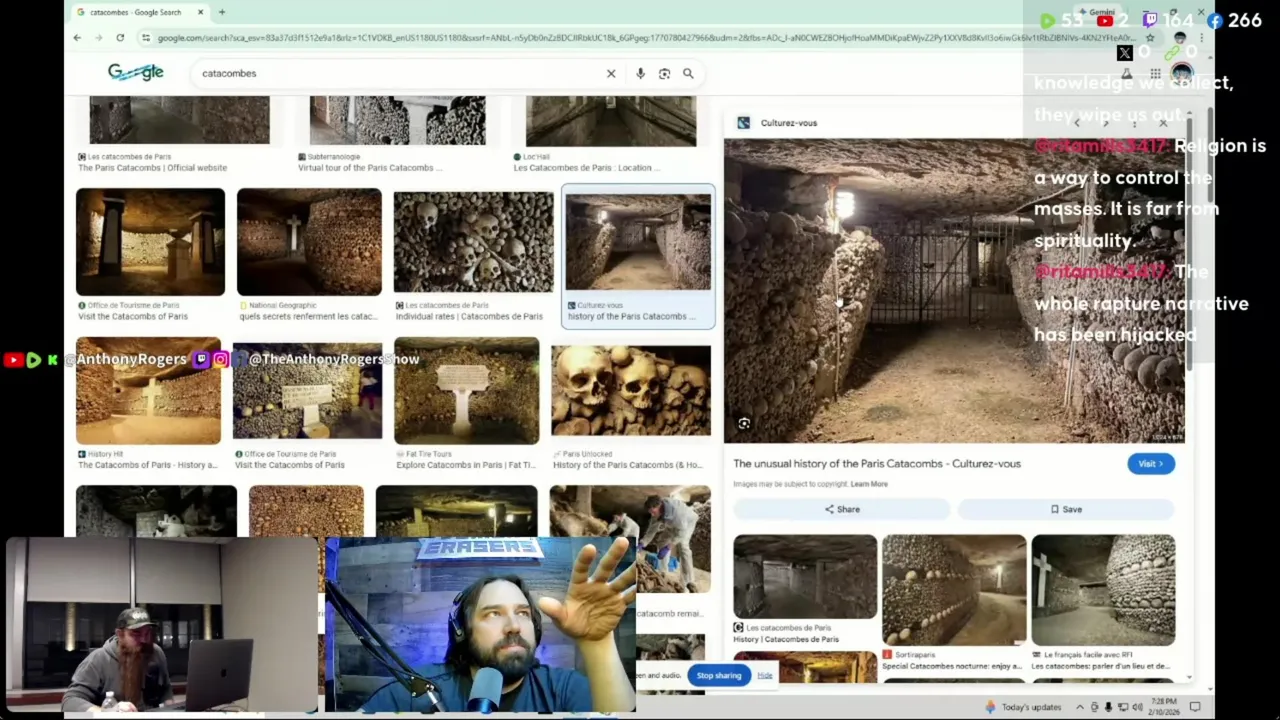
Task: Open Today's updates in the taskbar
Action: pos(1022,707)
